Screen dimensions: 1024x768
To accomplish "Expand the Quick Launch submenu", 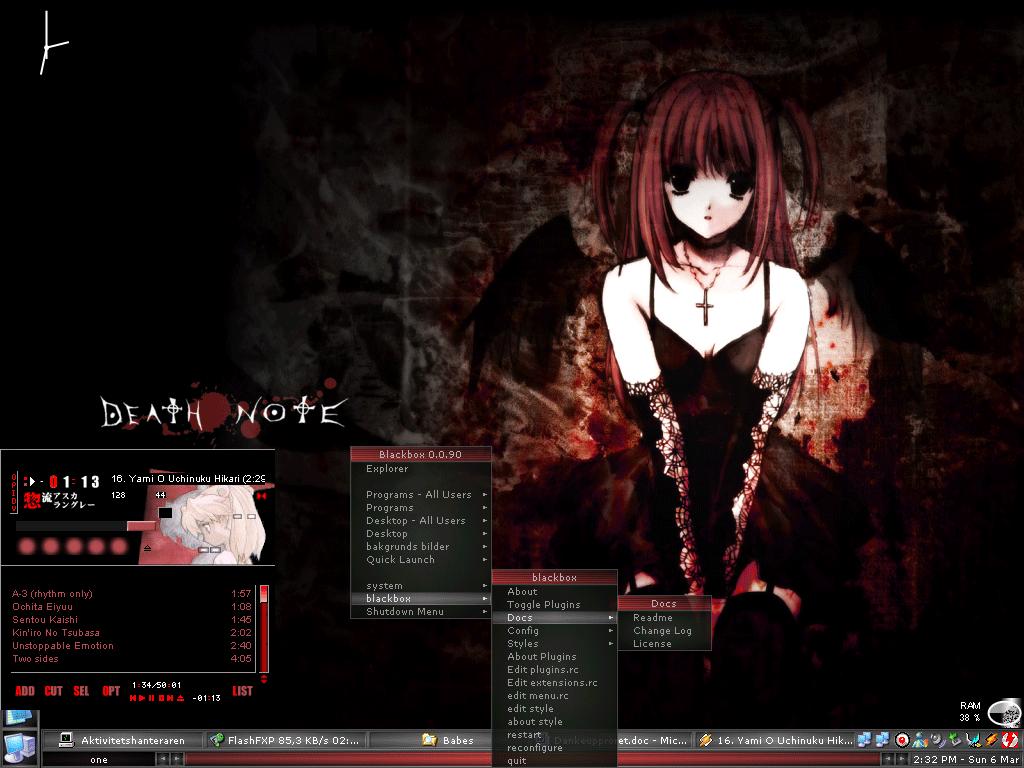I will click(421, 560).
